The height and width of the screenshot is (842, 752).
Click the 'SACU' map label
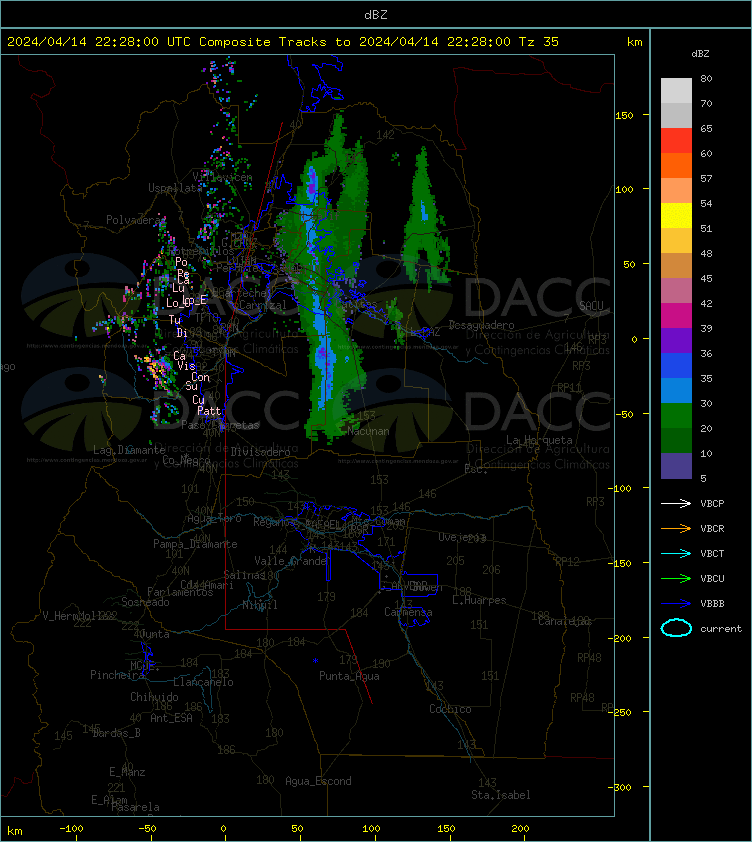tap(591, 306)
